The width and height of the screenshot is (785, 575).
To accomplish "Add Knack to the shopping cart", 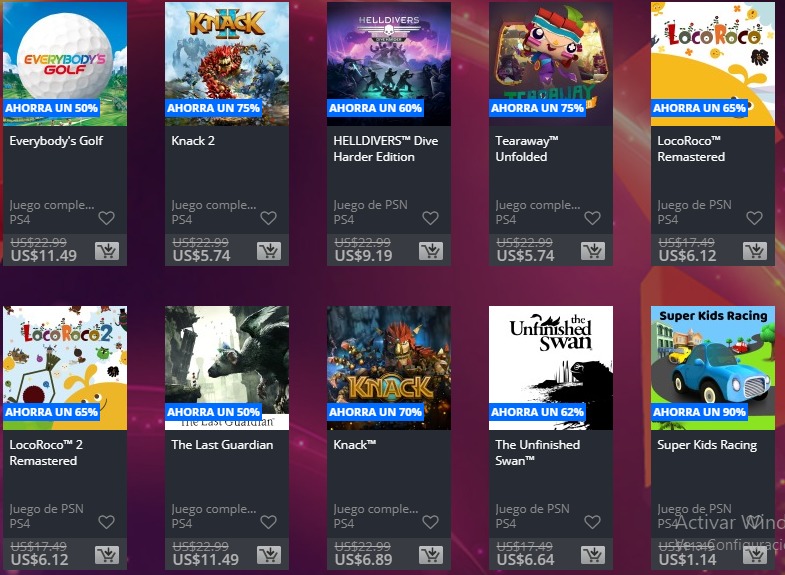I will [x=431, y=554].
